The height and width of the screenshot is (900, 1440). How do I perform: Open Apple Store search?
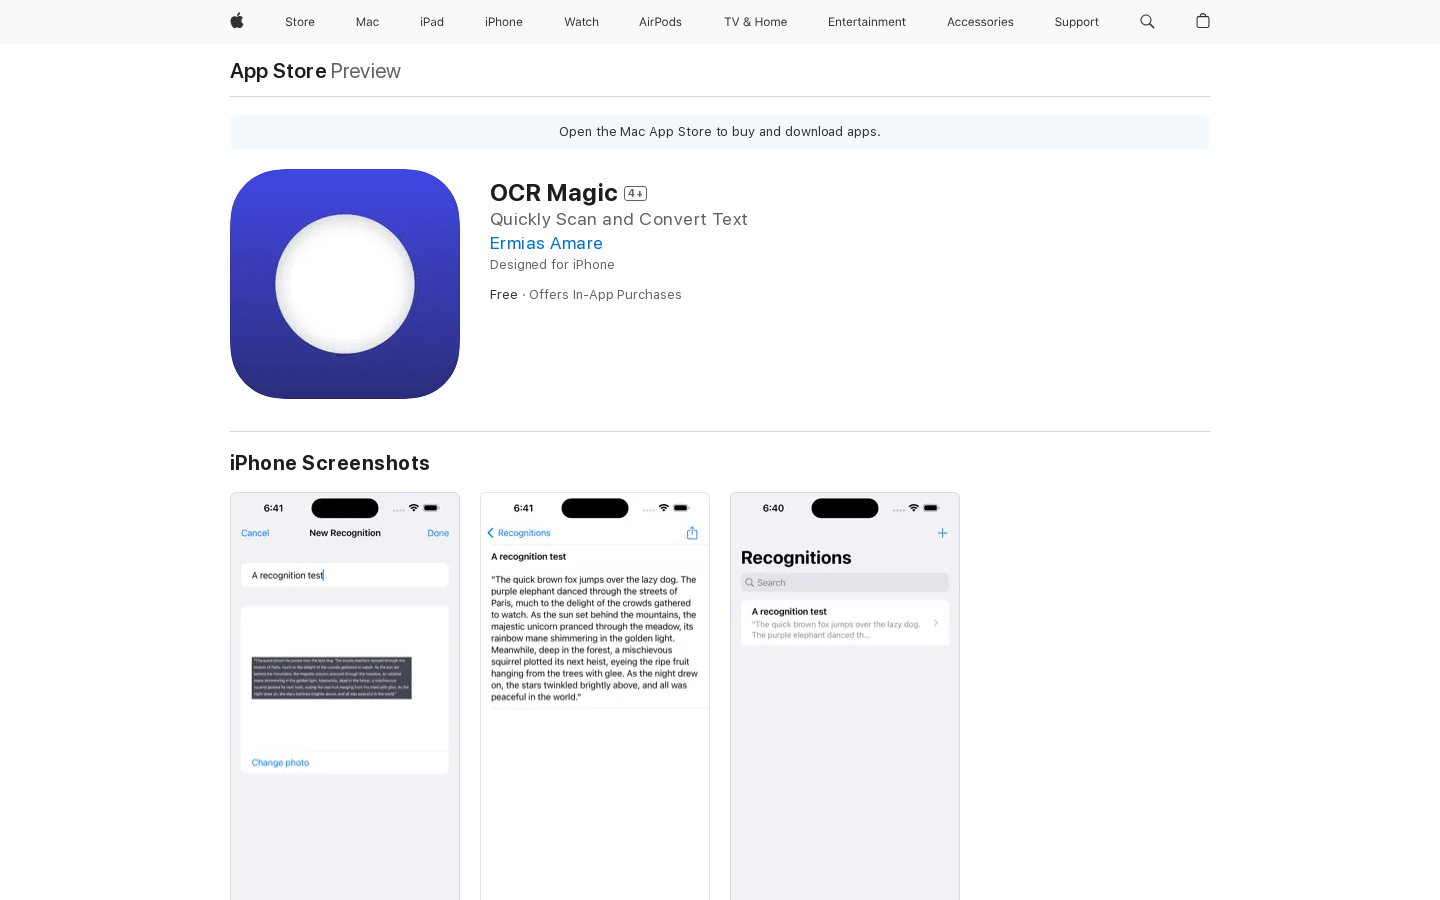coord(1147,21)
